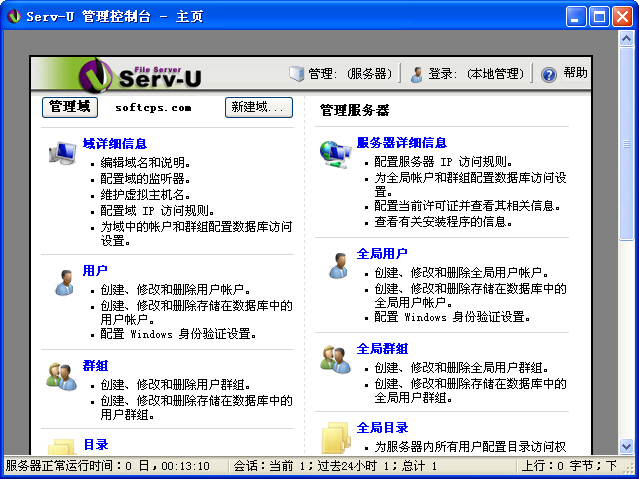
Task: Click the text 配置服务器 IP 访问规则。
Action: (443, 162)
